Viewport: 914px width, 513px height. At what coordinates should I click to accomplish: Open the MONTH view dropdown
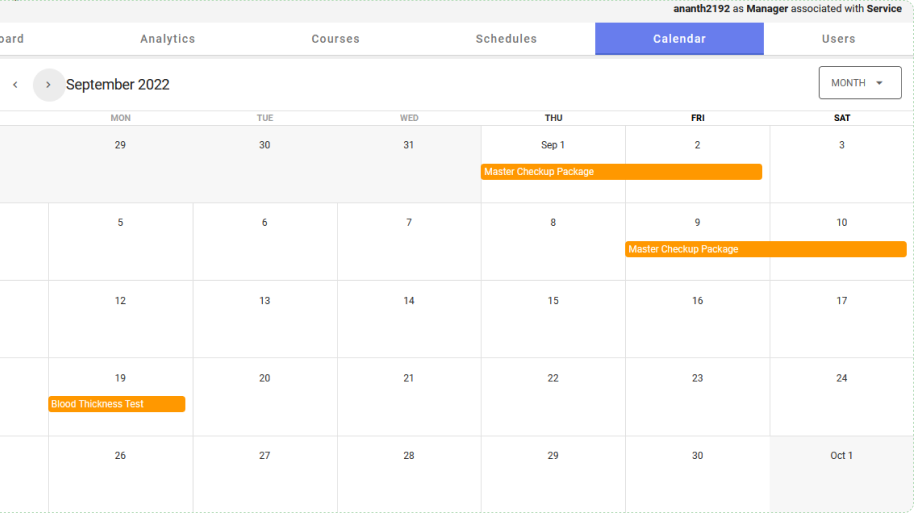pyautogui.click(x=859, y=83)
